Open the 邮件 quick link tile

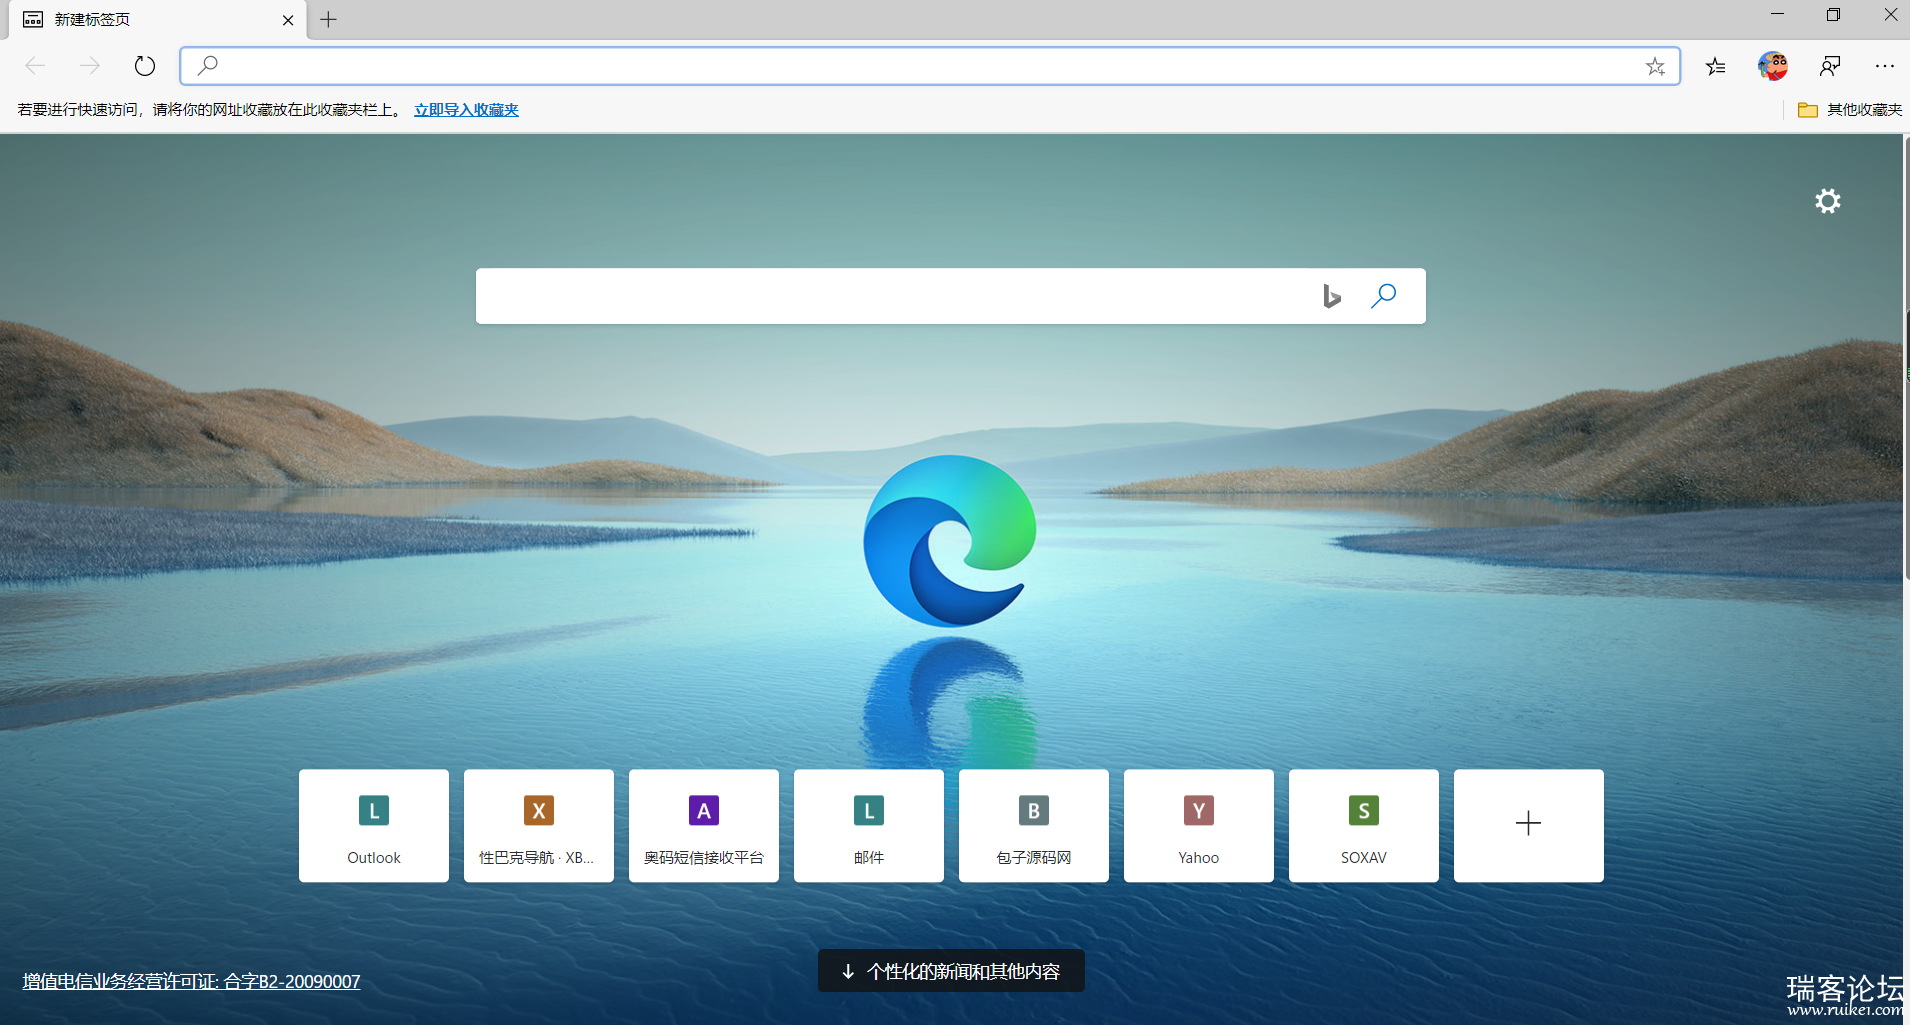point(869,826)
